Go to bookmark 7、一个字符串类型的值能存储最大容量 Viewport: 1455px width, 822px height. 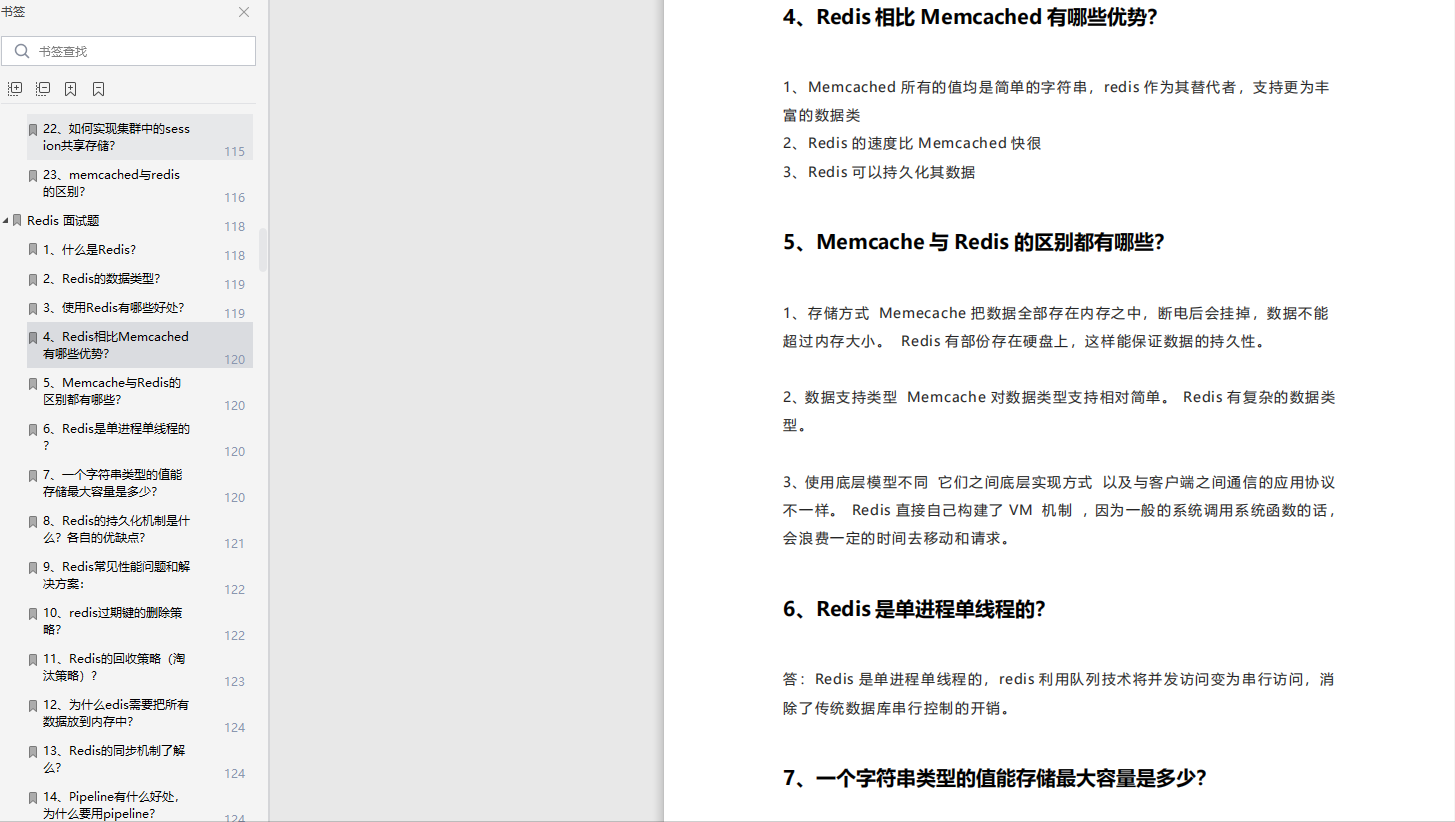[113, 483]
